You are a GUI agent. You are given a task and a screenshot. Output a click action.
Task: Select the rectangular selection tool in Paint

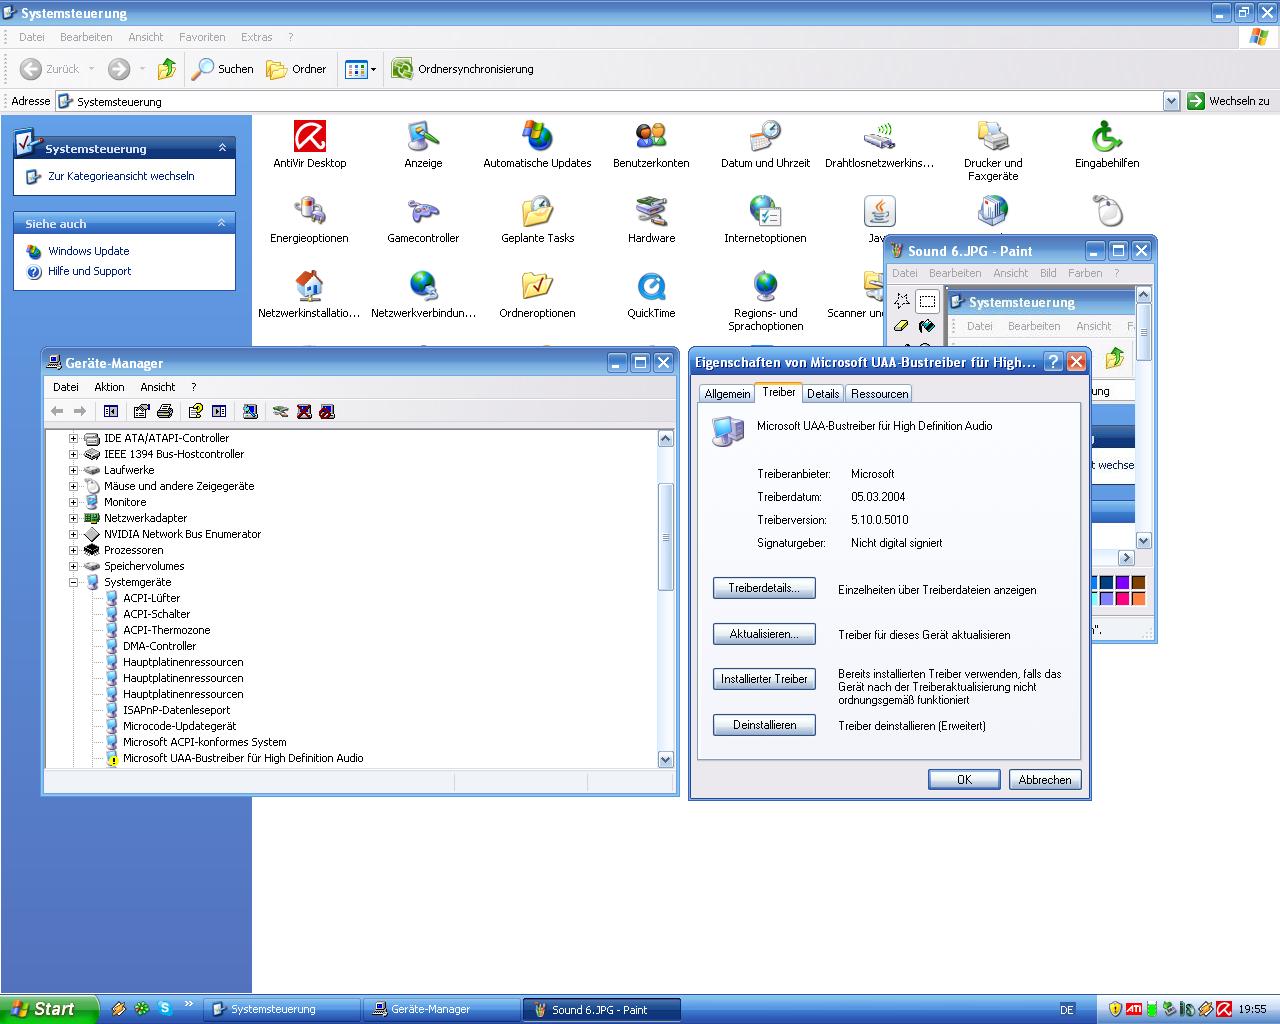pyautogui.click(x=927, y=301)
